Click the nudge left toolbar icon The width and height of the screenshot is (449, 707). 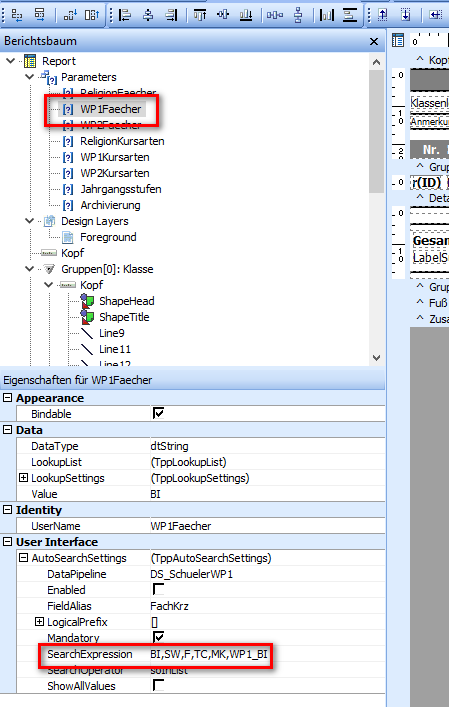[435, 15]
